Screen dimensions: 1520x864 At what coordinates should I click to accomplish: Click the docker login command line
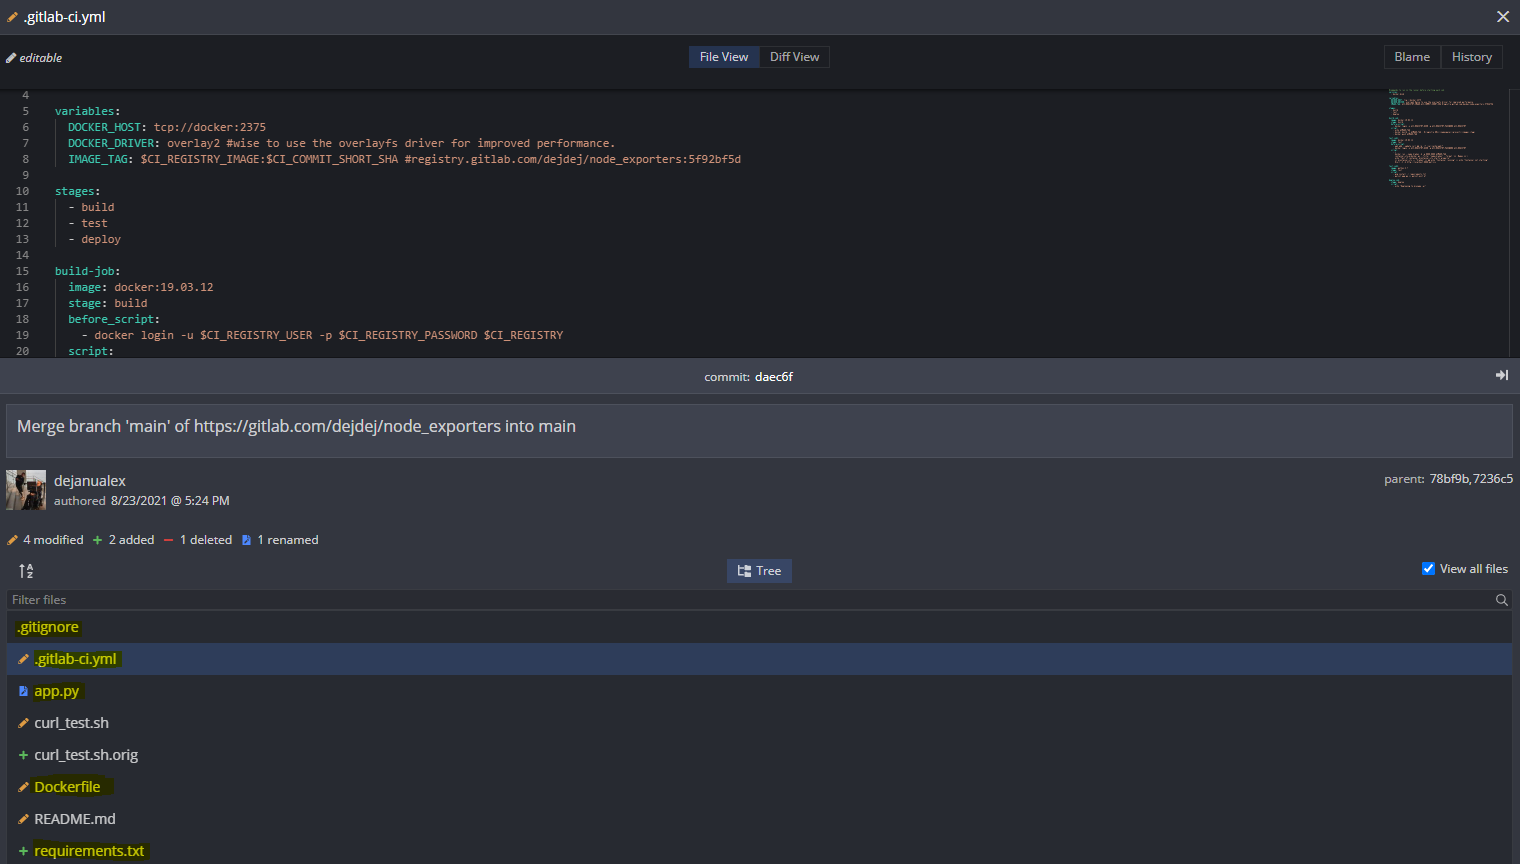(322, 335)
